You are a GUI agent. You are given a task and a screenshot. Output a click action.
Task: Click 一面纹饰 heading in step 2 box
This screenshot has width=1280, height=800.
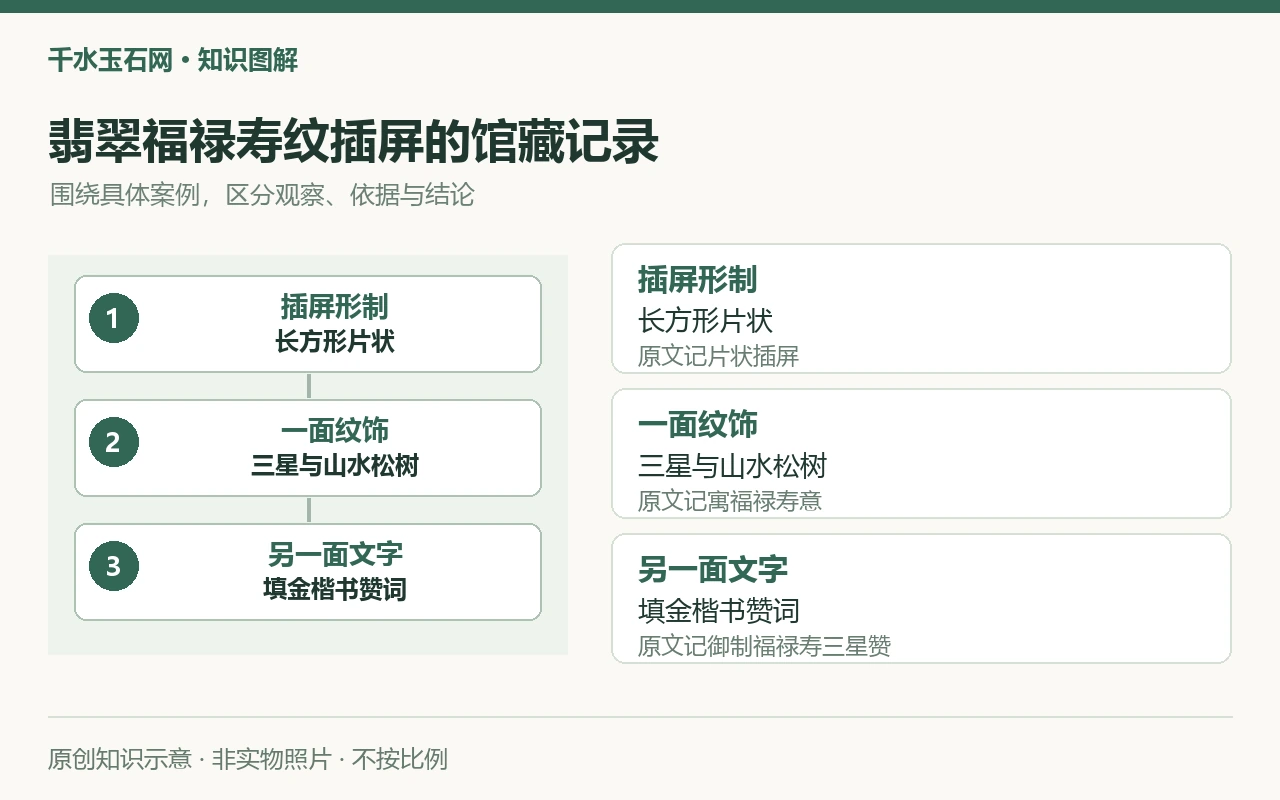335,431
